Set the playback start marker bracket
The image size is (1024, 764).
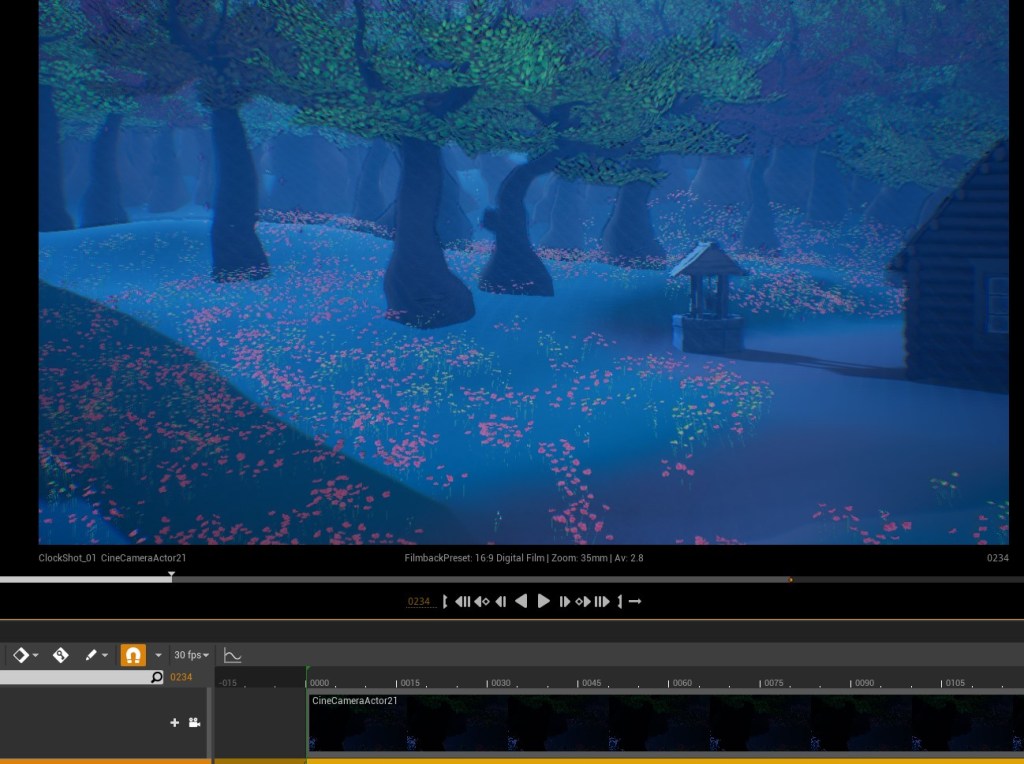point(445,601)
